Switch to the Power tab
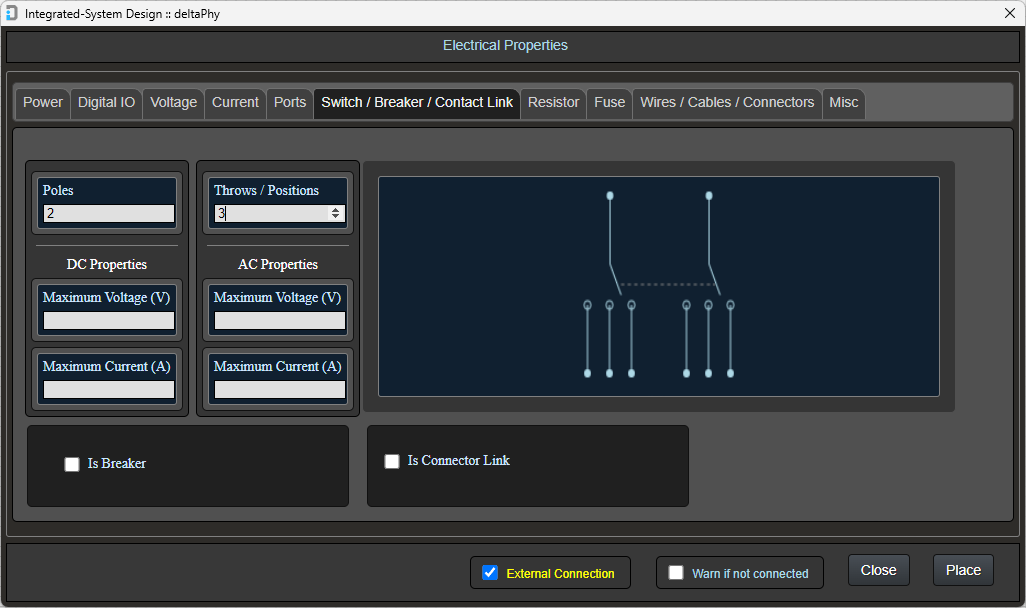The width and height of the screenshot is (1026, 608). pos(43,102)
